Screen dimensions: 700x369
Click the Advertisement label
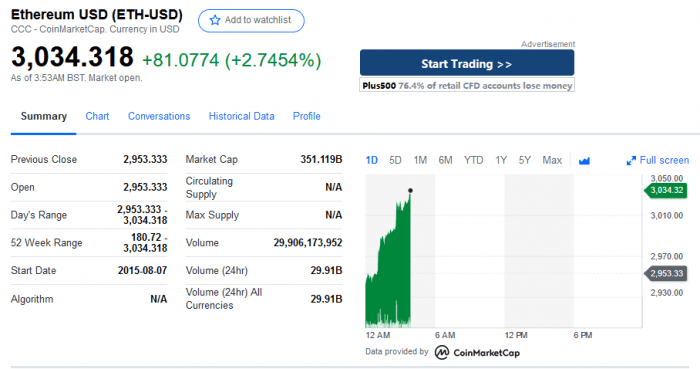(548, 44)
